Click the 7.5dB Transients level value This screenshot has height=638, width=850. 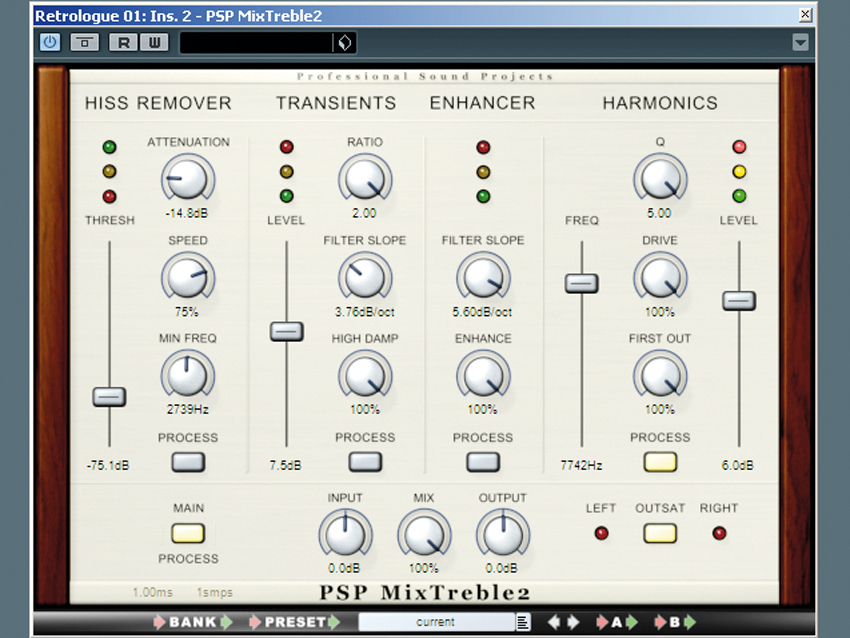tap(286, 465)
